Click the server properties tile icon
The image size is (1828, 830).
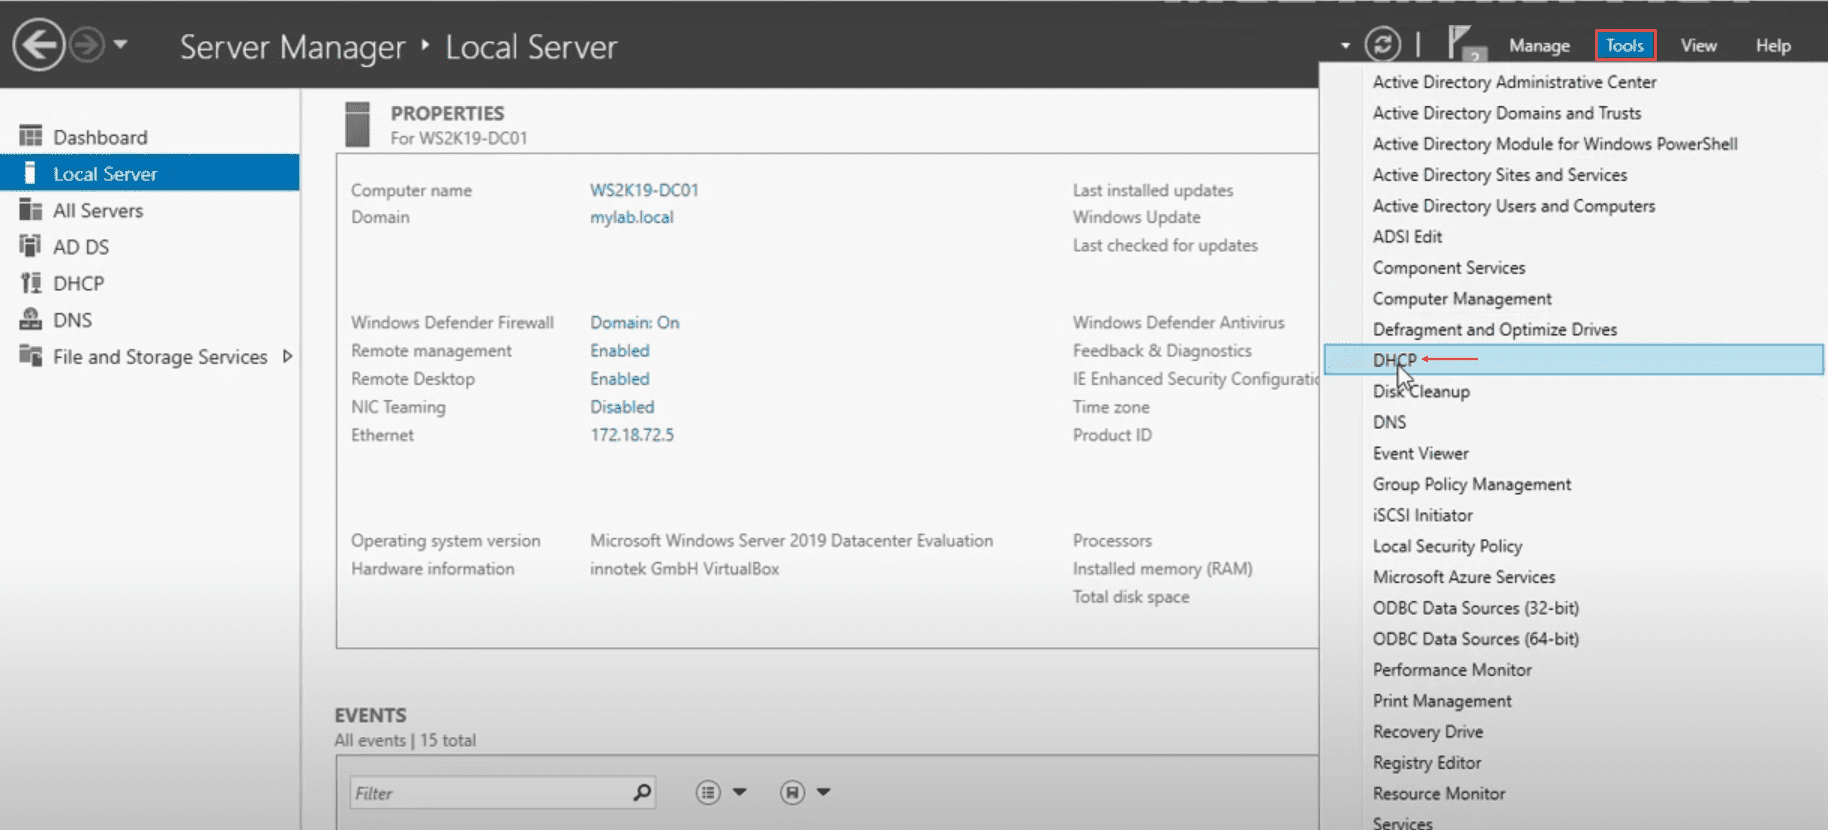point(357,125)
